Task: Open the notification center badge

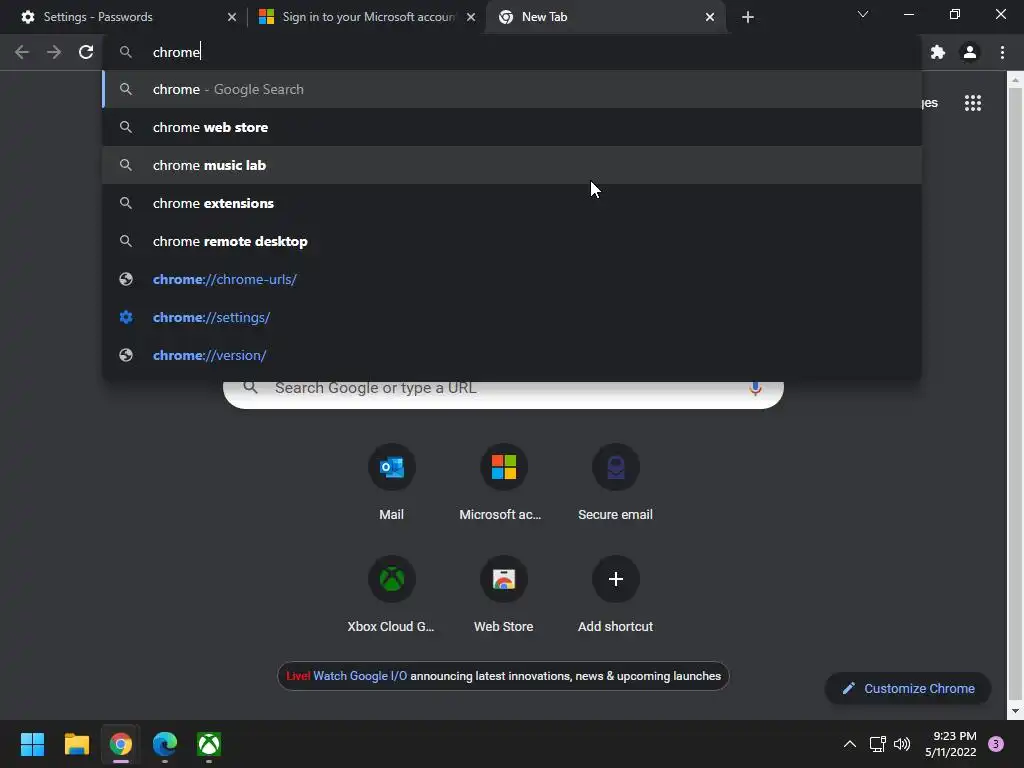Action: pos(996,744)
